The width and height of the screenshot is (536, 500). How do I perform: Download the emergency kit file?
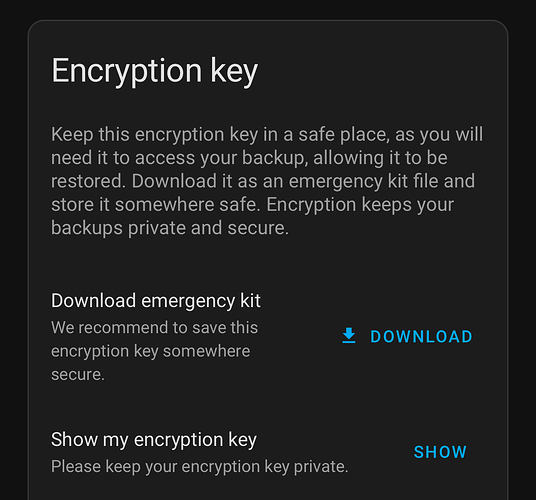[x=407, y=336]
